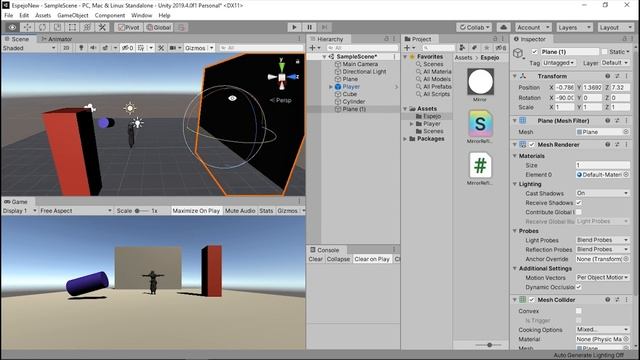640x360 pixels.
Task: Click Project search by label icon
Action: click(474, 48)
